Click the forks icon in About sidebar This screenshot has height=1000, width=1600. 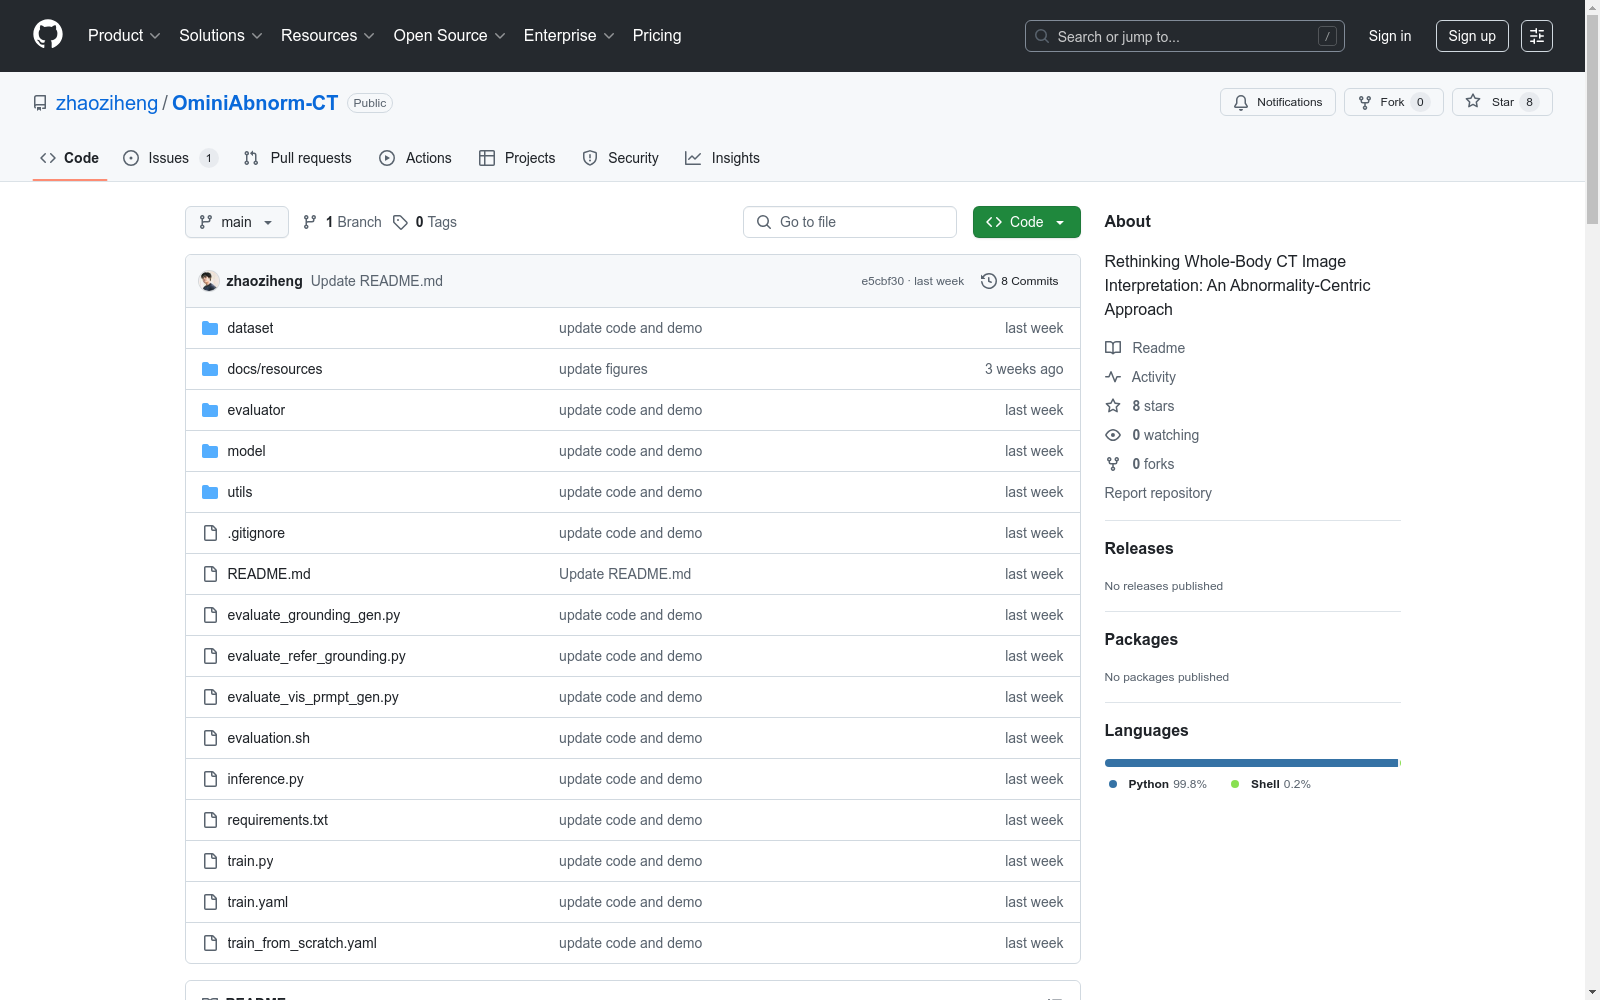point(1113,464)
